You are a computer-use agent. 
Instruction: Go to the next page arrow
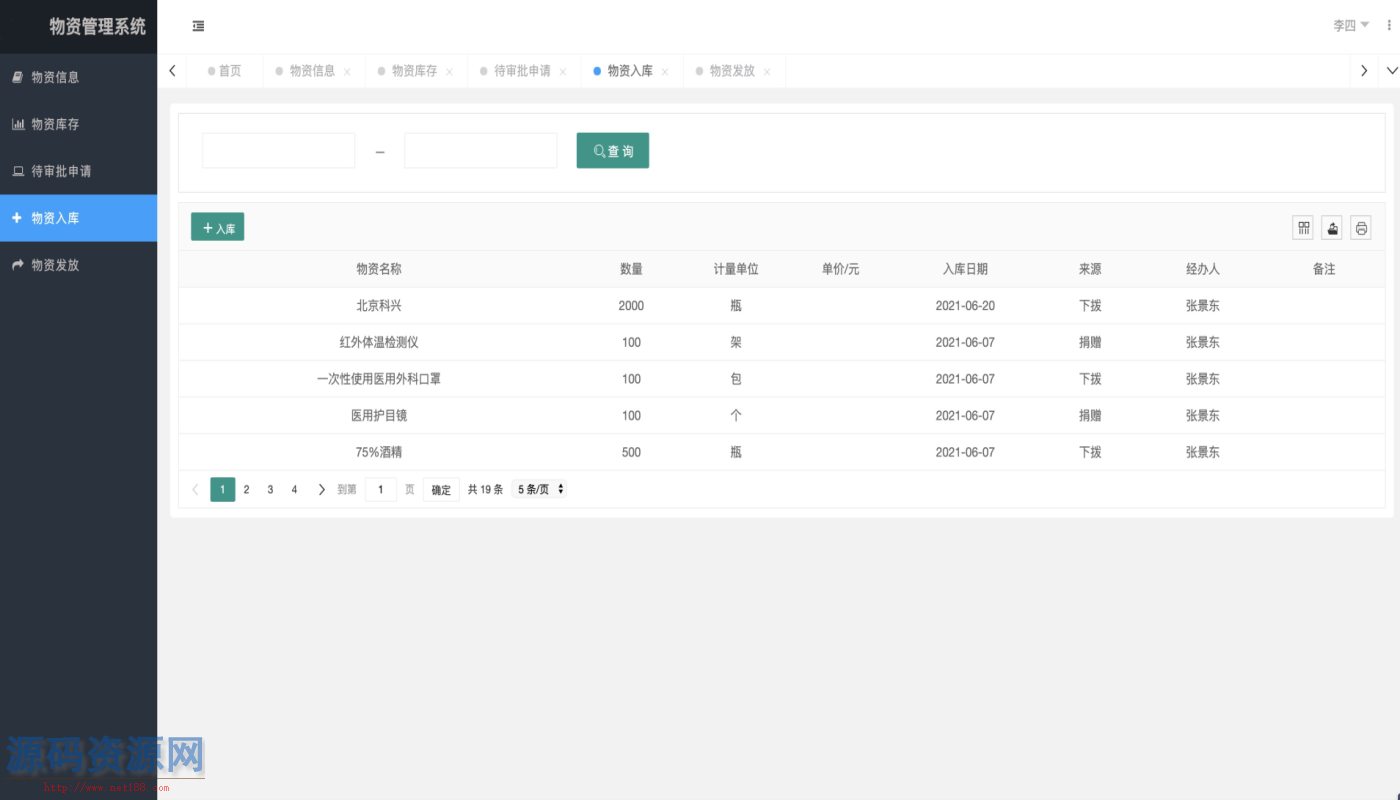(x=321, y=489)
